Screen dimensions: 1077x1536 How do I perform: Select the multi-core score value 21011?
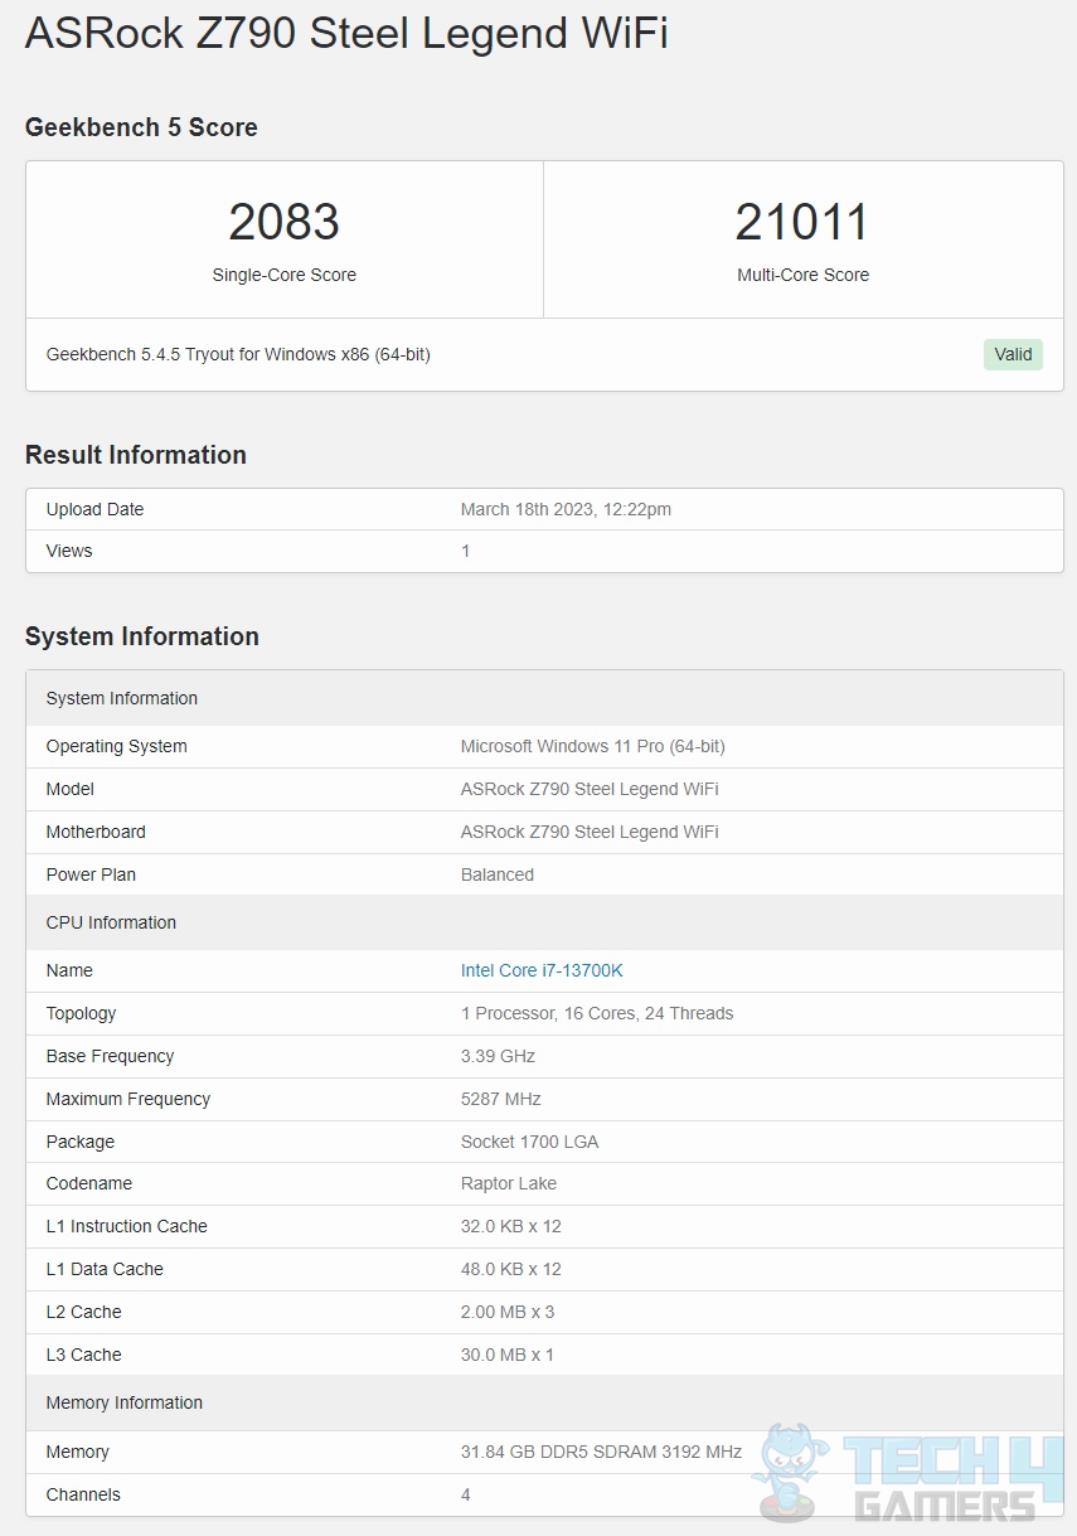pos(802,221)
